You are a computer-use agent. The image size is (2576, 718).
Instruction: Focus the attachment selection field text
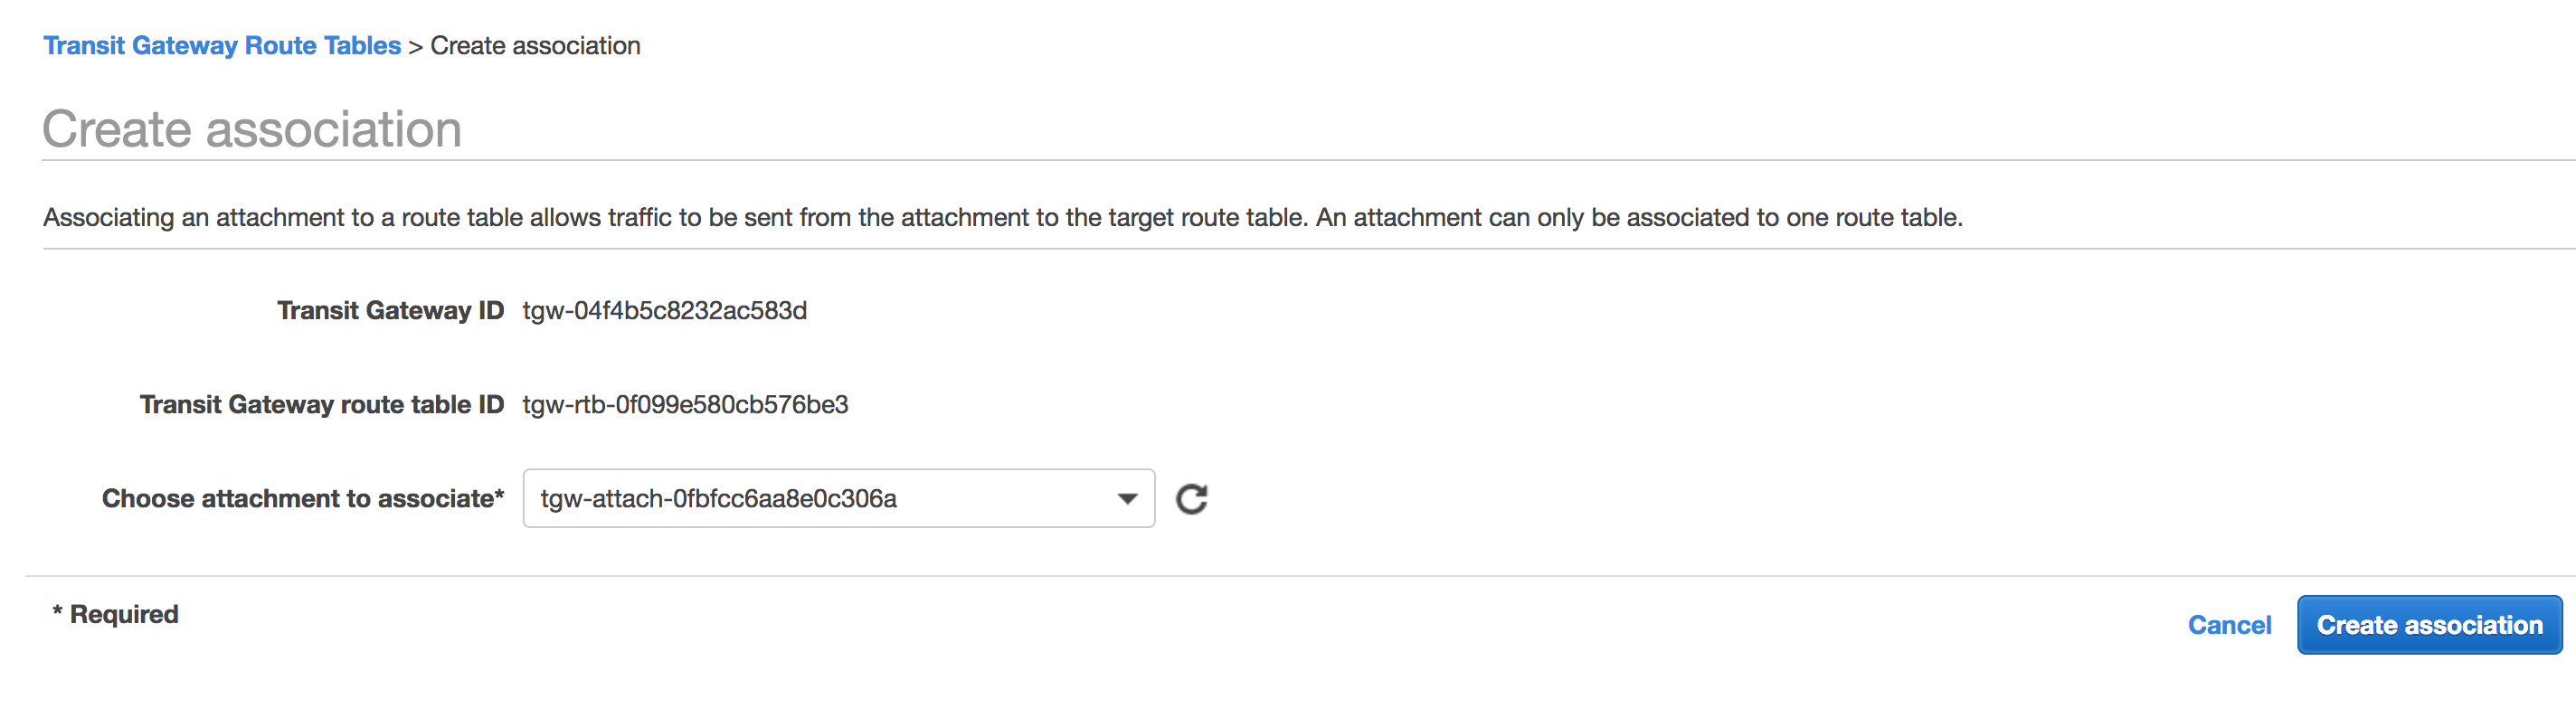tap(718, 499)
